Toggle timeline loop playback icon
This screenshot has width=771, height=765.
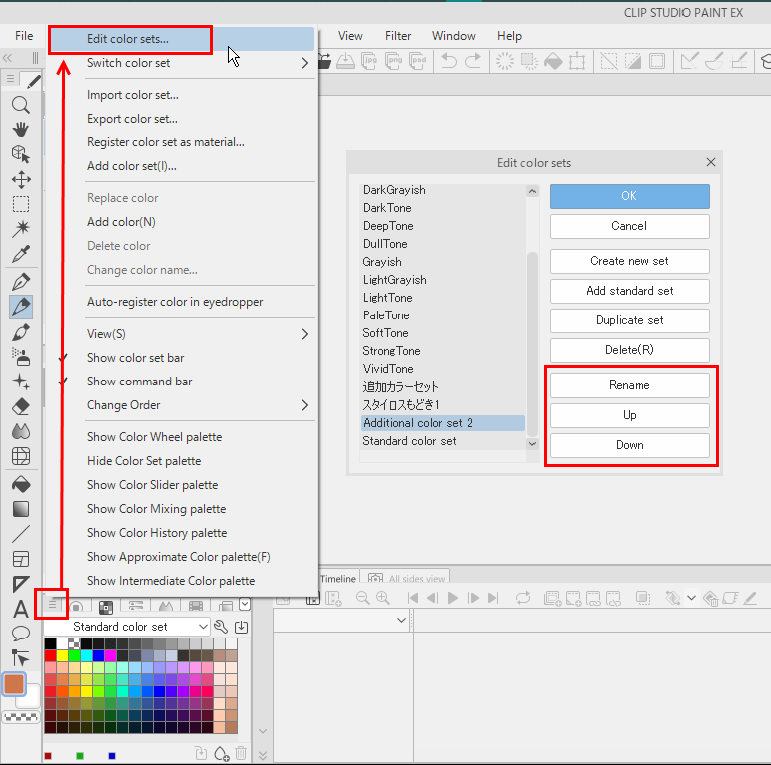[x=523, y=598]
